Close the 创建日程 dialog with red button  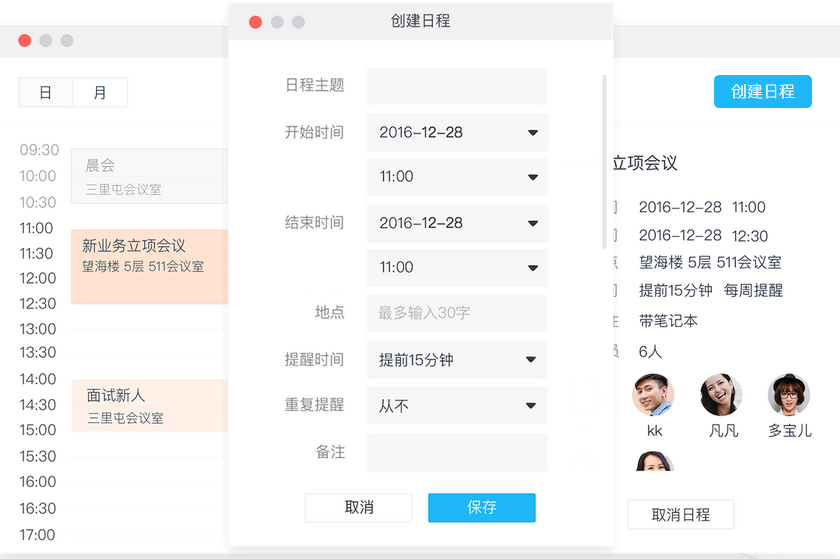[256, 21]
